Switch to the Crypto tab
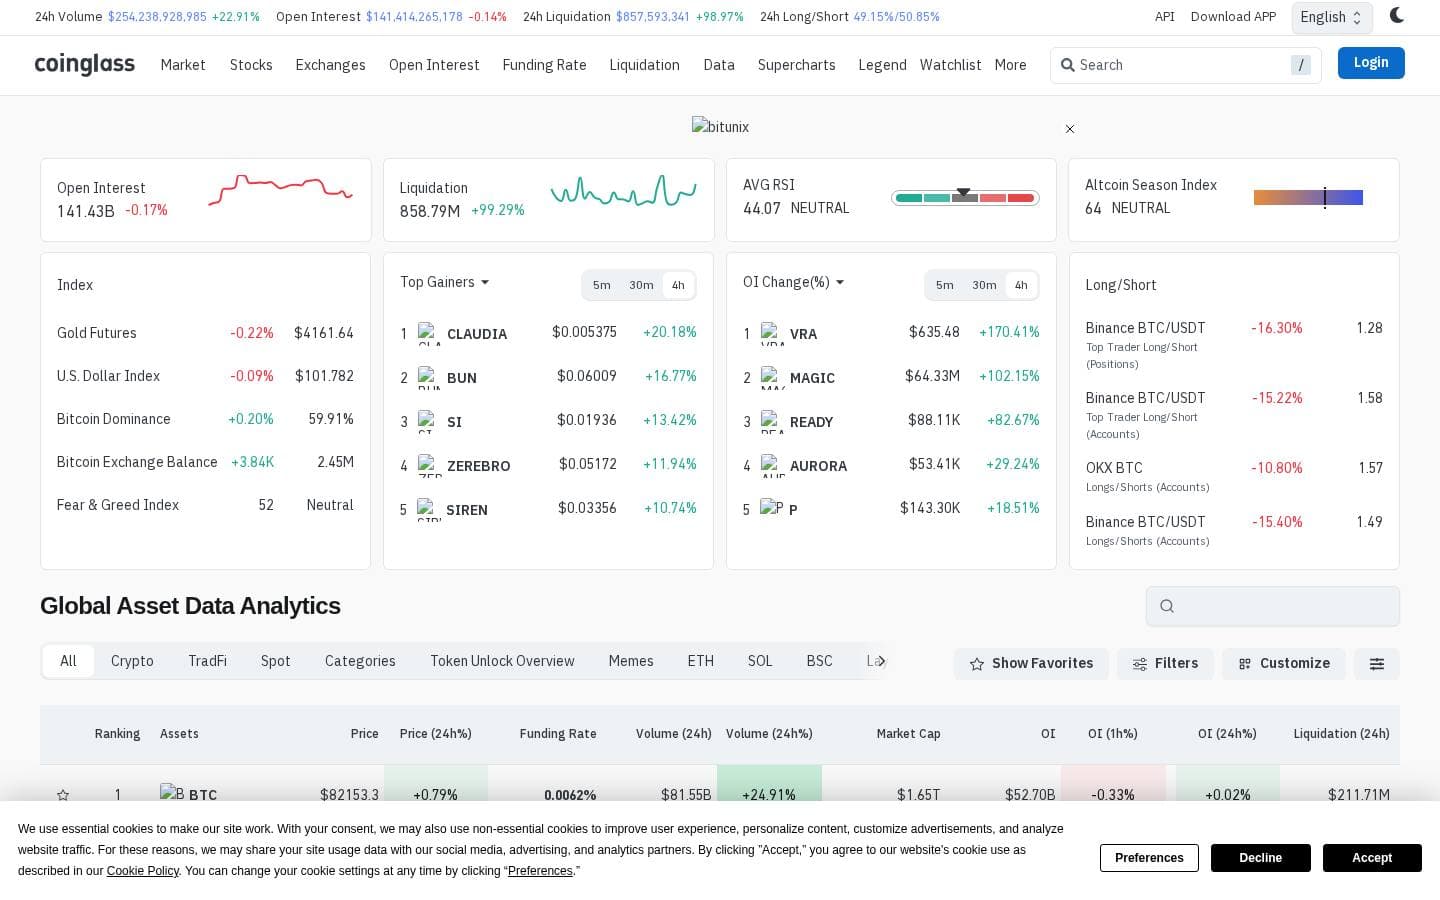This screenshot has width=1440, height=900. (132, 661)
